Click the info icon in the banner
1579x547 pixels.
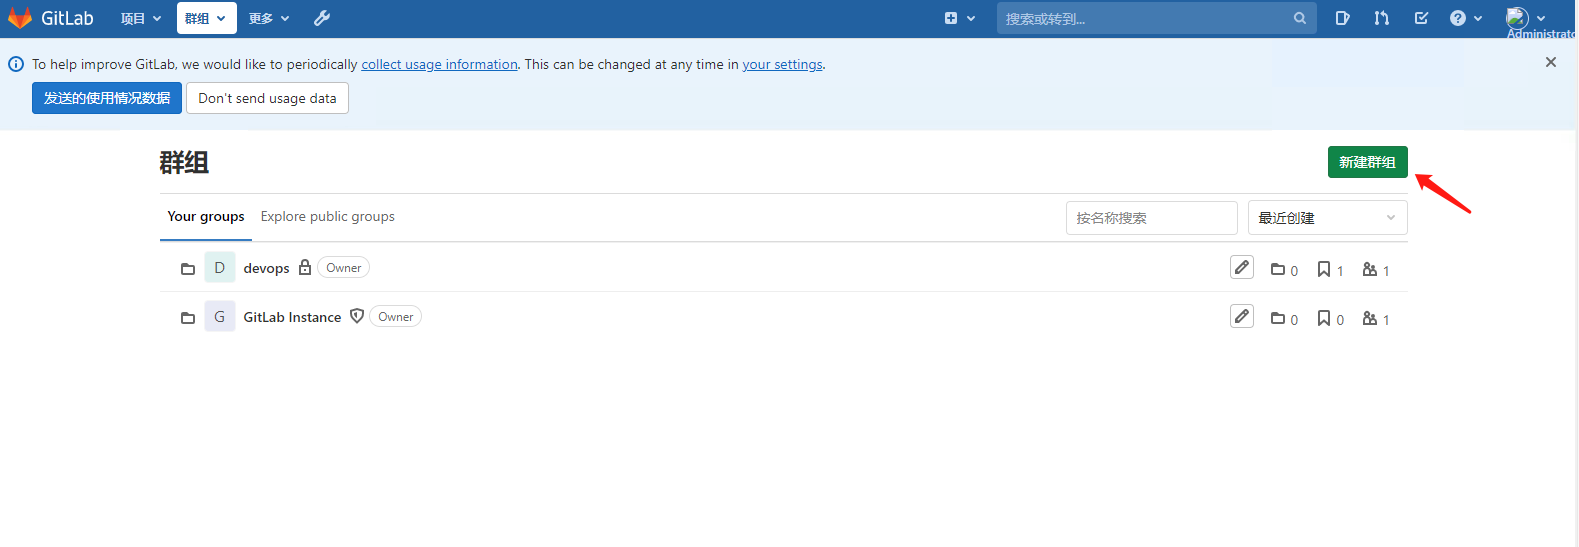tap(16, 64)
